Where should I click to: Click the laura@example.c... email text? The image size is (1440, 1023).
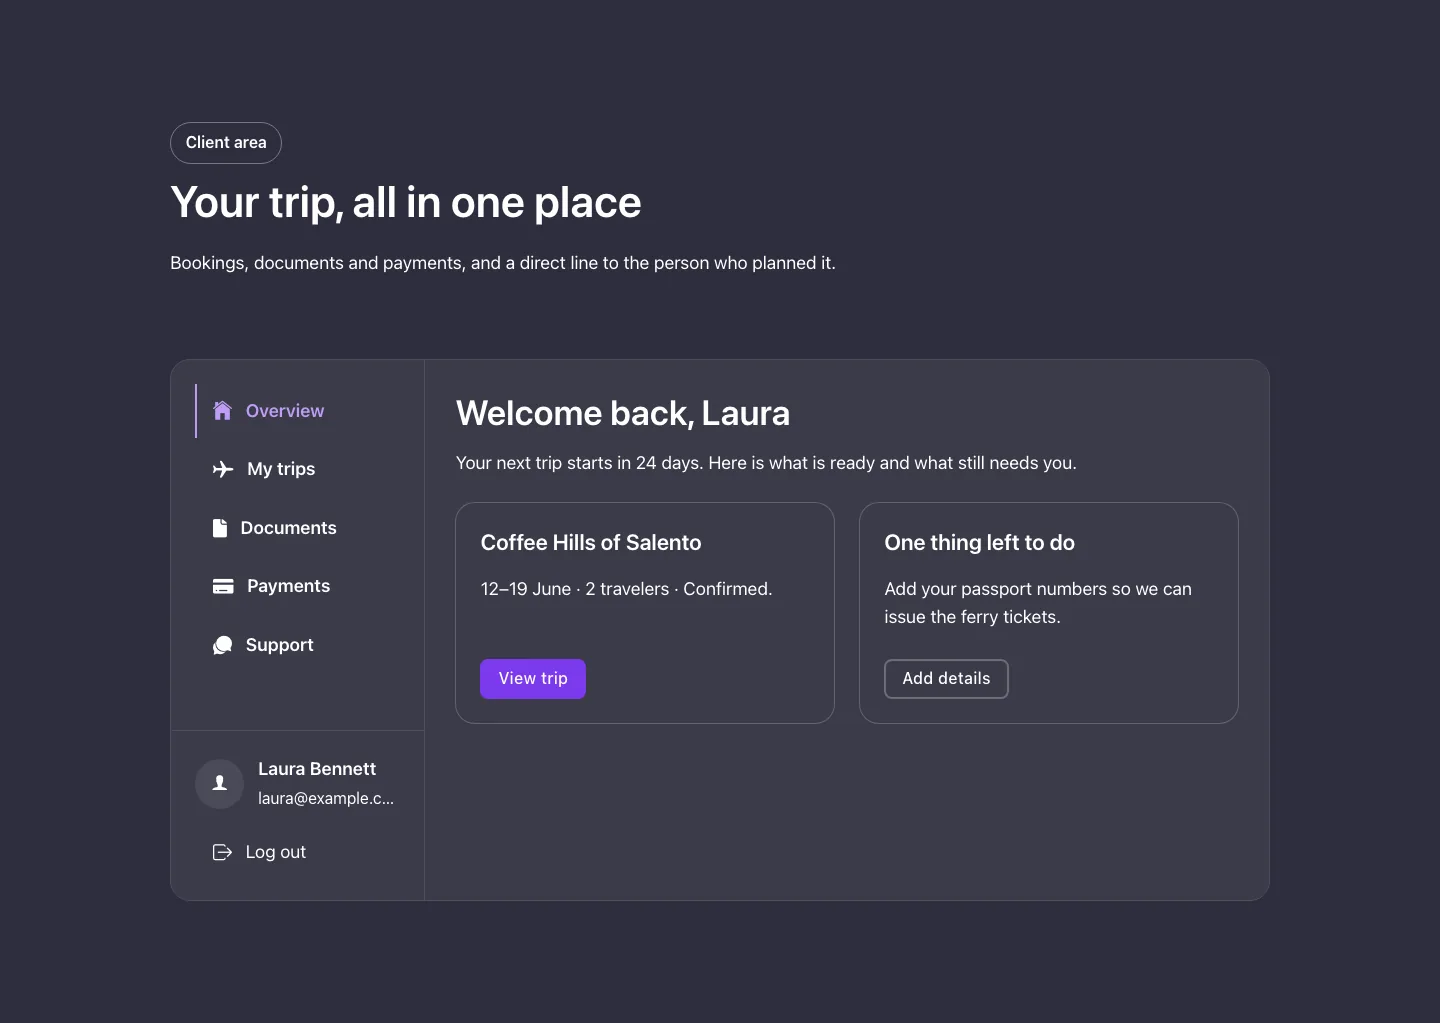tap(326, 798)
